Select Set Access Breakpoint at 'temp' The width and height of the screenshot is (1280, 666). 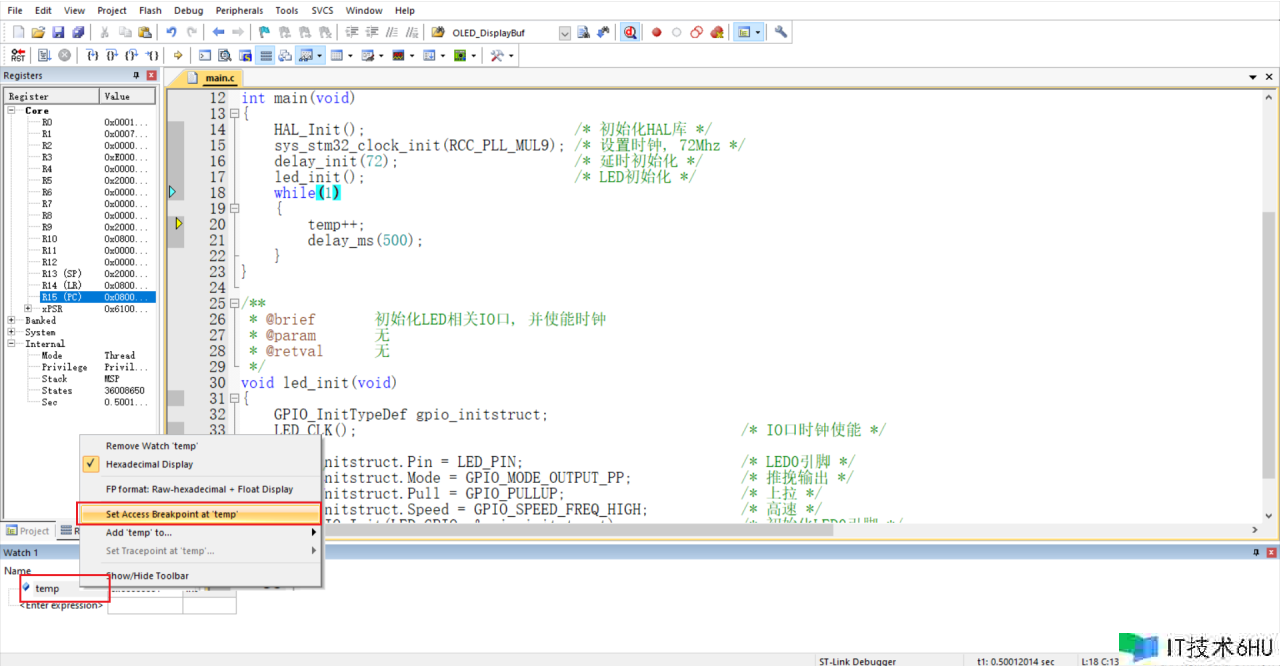pyautogui.click(x=172, y=514)
